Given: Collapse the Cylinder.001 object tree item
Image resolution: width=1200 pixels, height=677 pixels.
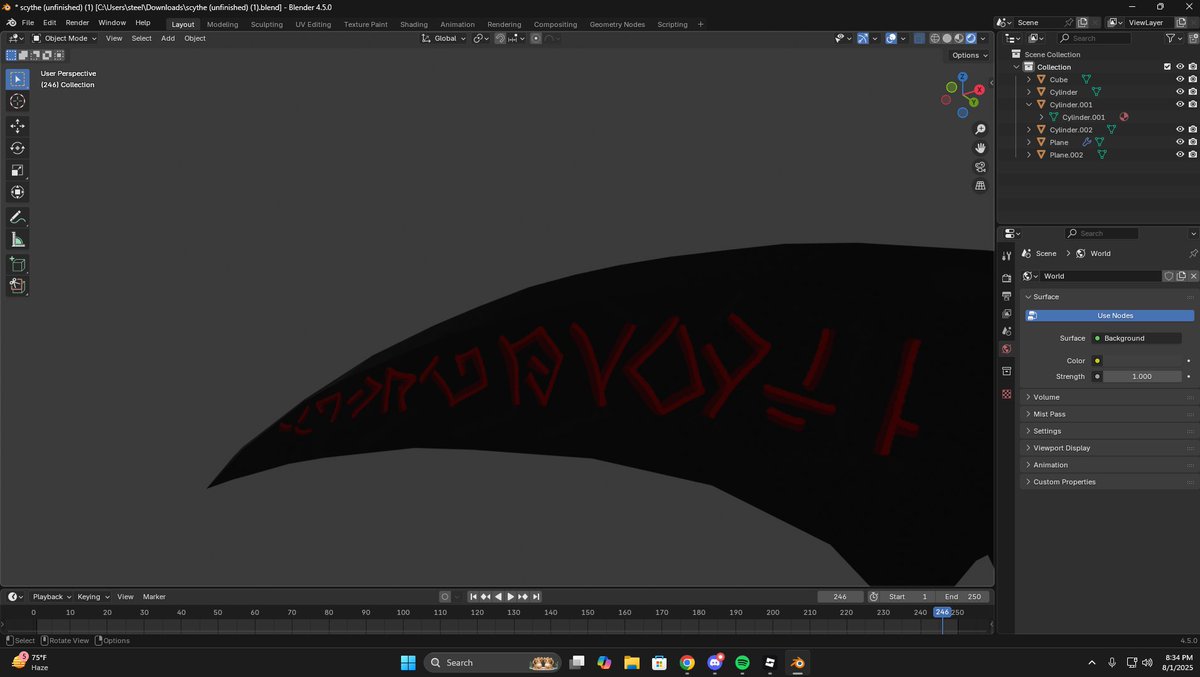Looking at the screenshot, I should pos(1029,104).
